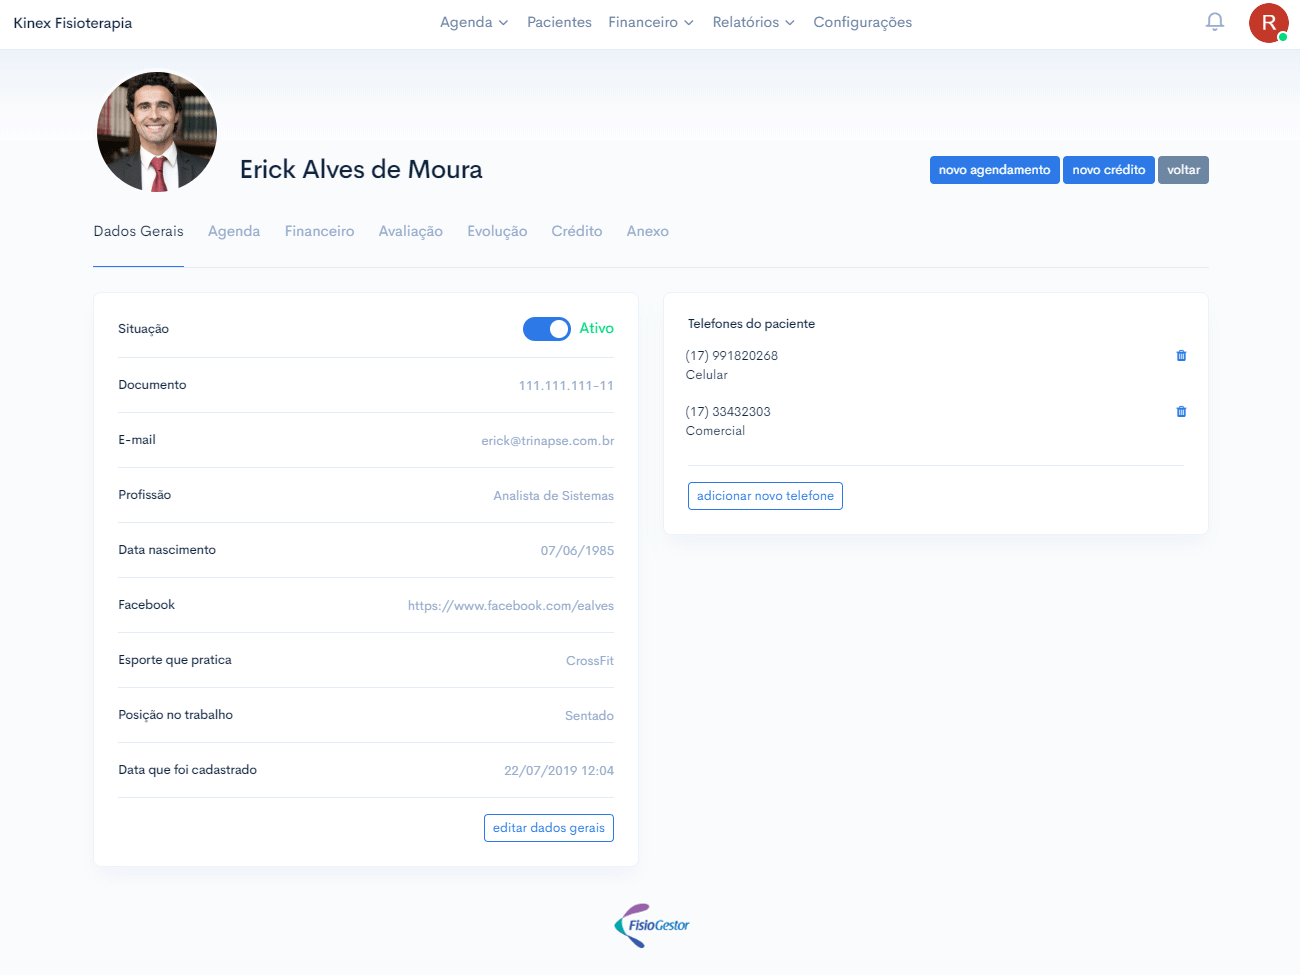Open Pacientes in the top navigation
Viewport: 1300px width, 975px height.
(x=559, y=22)
